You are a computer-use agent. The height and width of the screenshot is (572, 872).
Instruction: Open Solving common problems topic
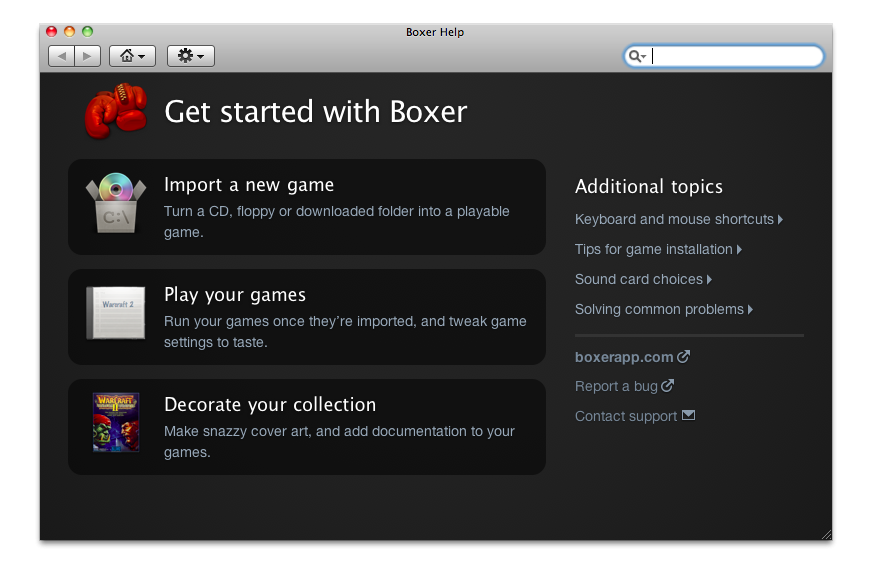pos(660,309)
